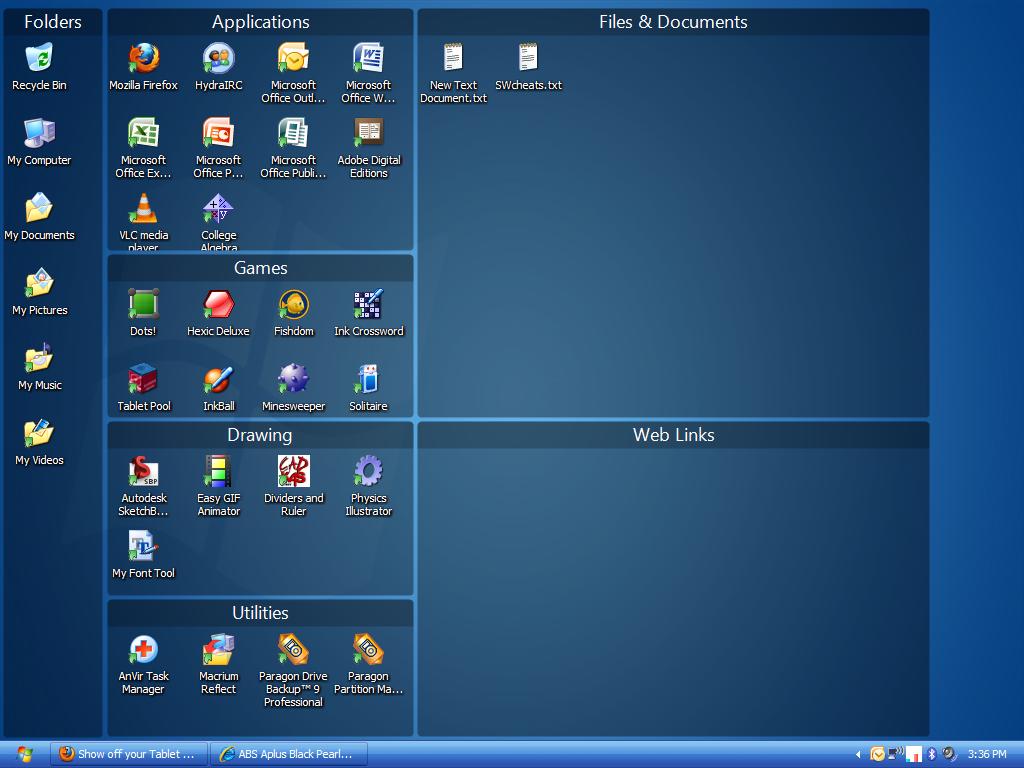The width and height of the screenshot is (1024, 768).
Task: Click the Microsoft Office Excel shortcut
Action: pos(143,133)
